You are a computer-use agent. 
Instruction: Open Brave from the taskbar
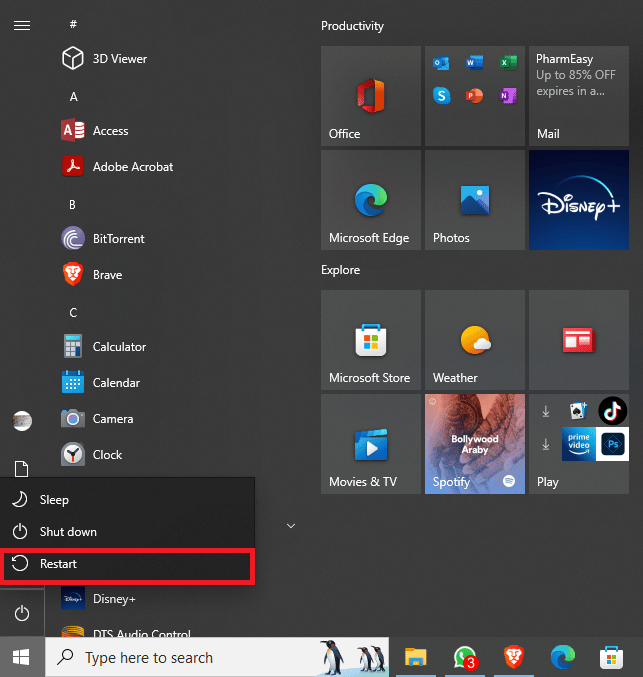[x=513, y=657]
